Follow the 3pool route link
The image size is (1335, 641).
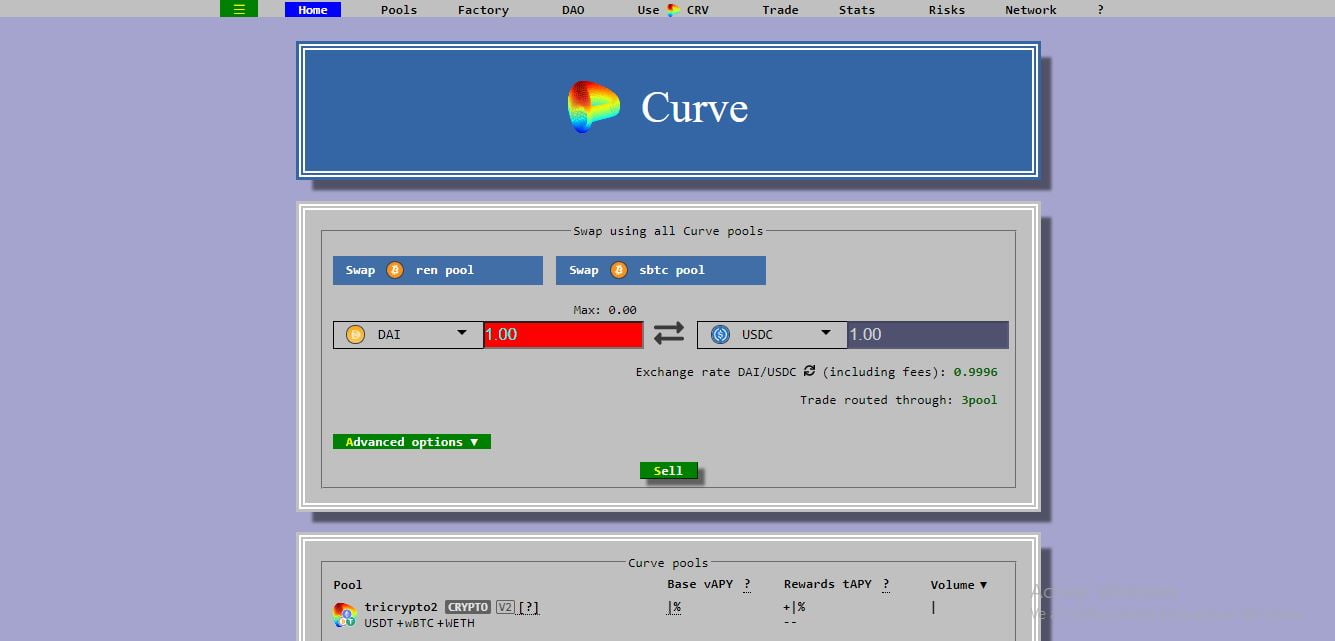pos(979,400)
